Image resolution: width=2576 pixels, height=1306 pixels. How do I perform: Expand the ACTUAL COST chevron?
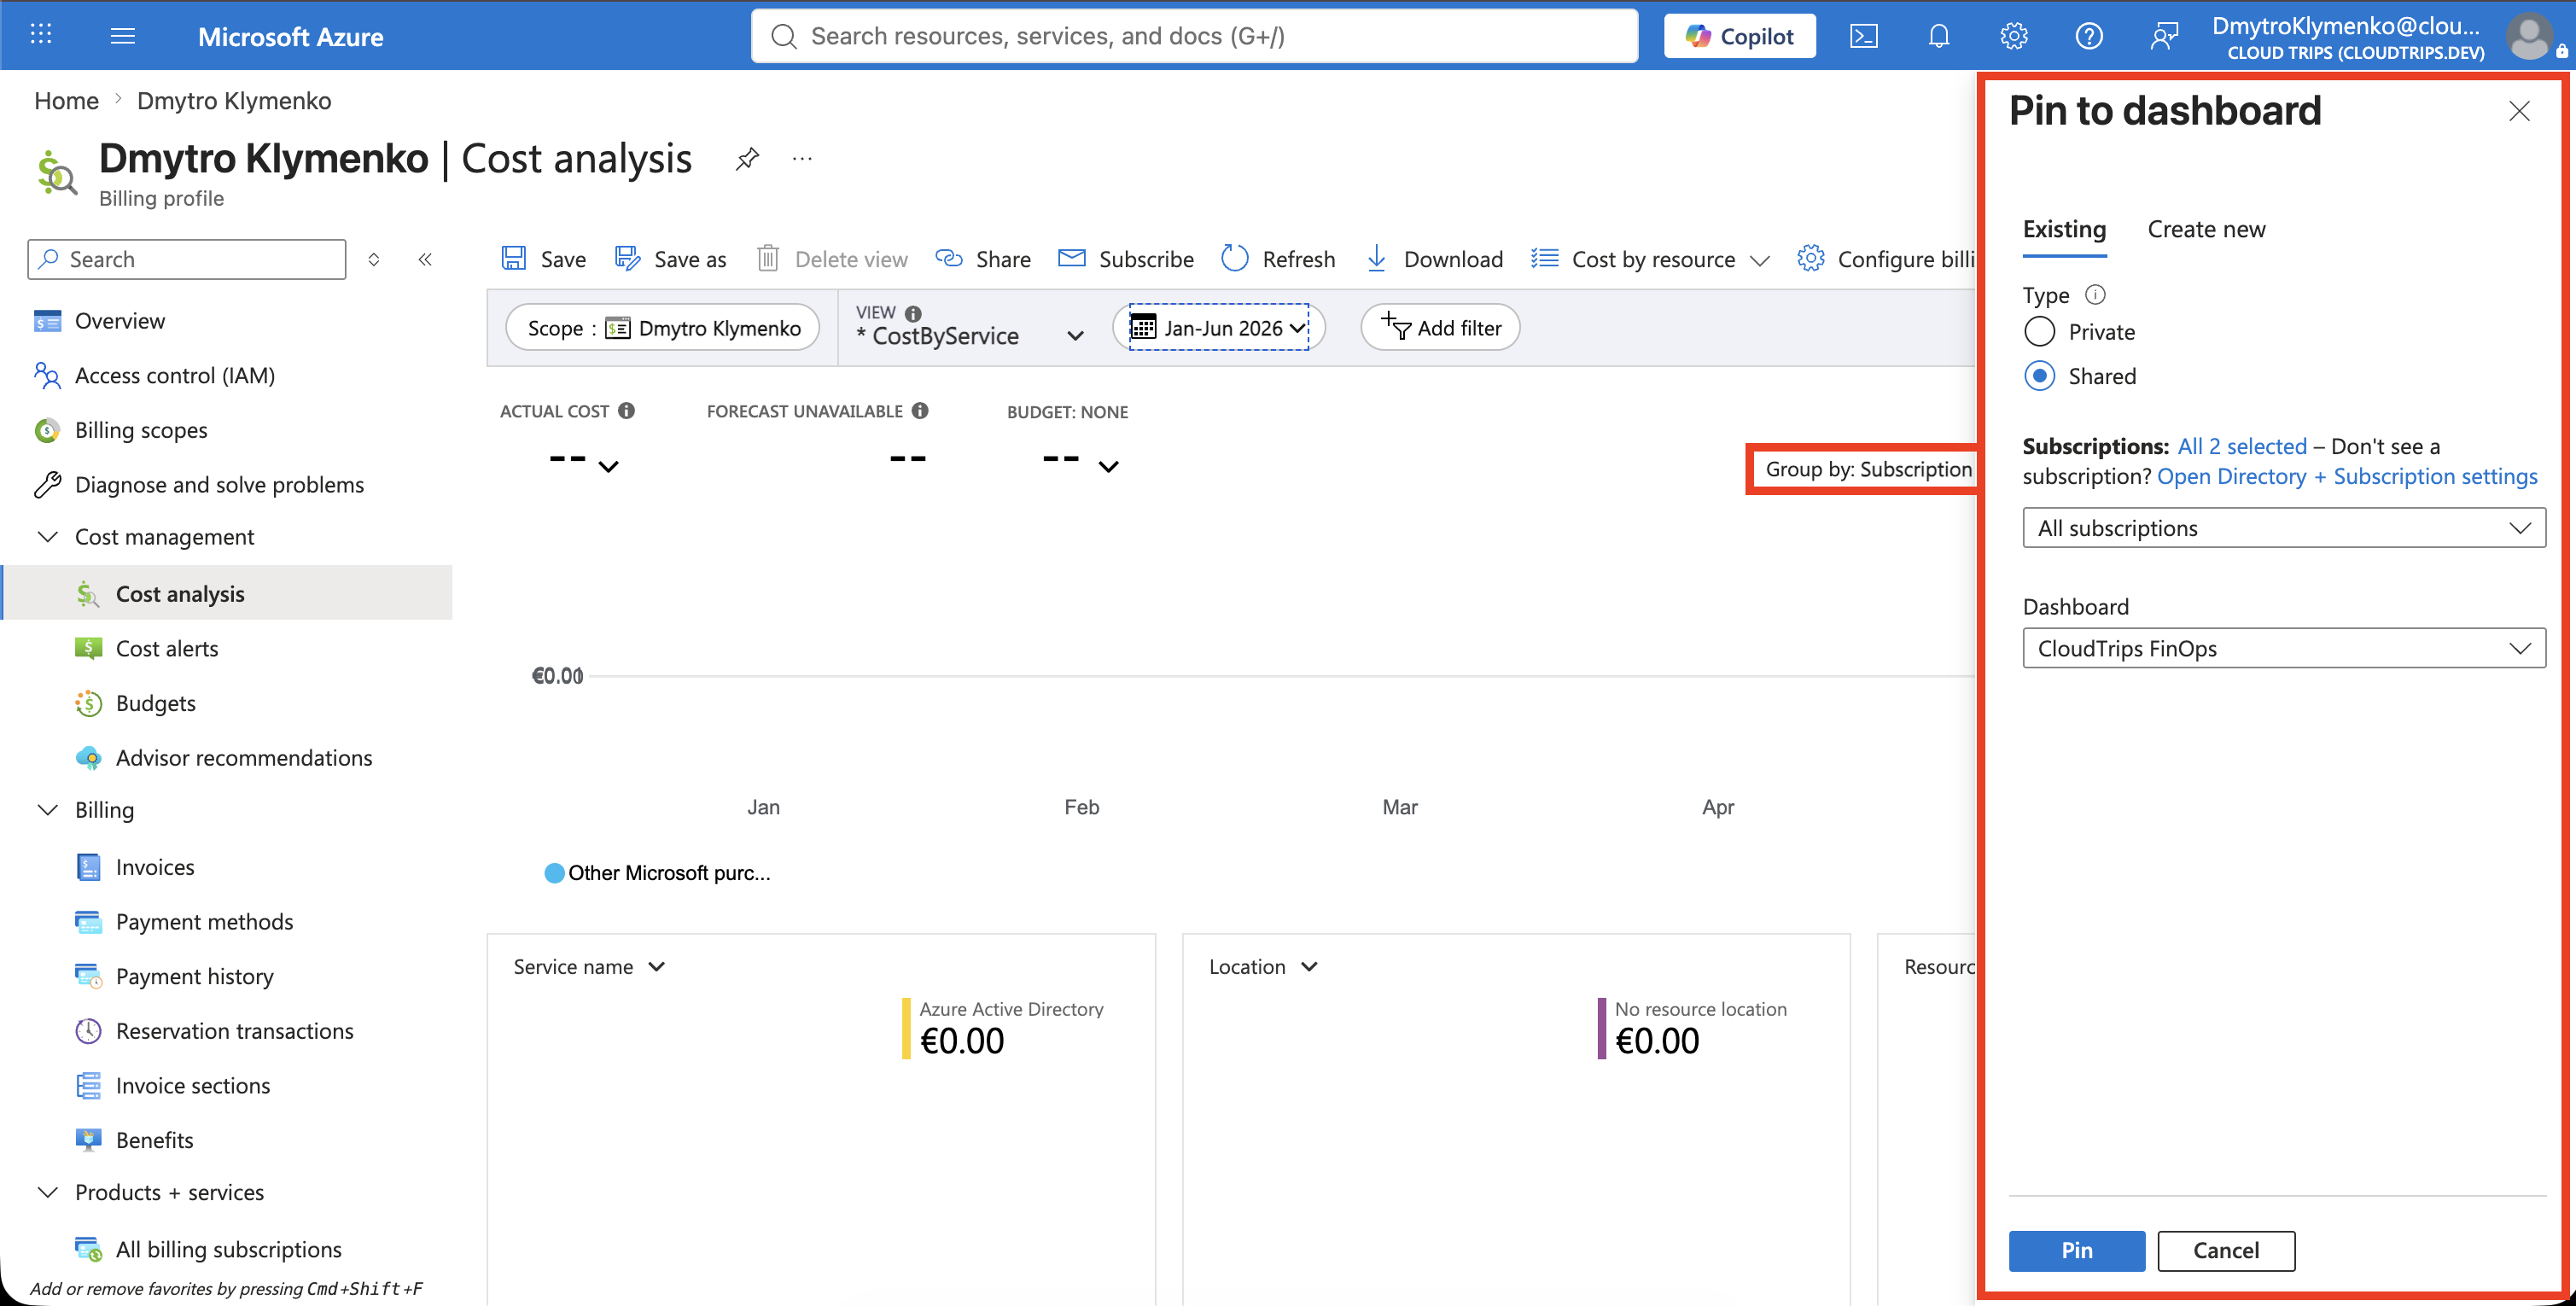click(x=608, y=466)
